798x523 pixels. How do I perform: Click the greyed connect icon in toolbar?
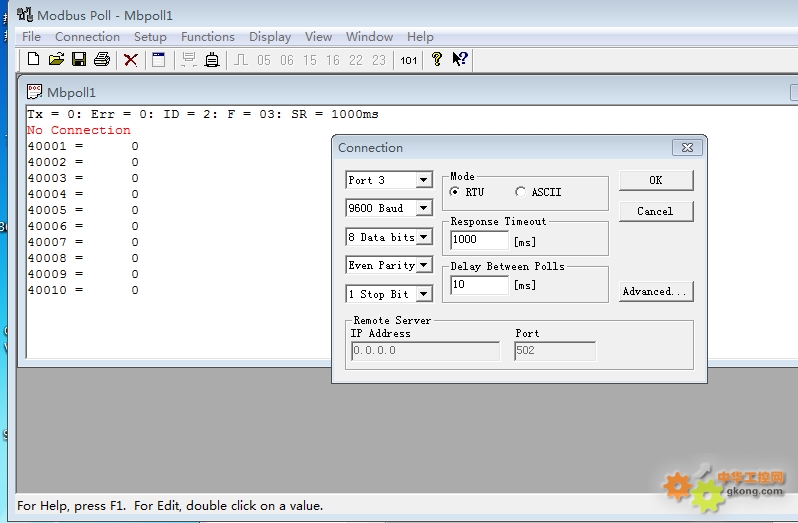(189, 60)
